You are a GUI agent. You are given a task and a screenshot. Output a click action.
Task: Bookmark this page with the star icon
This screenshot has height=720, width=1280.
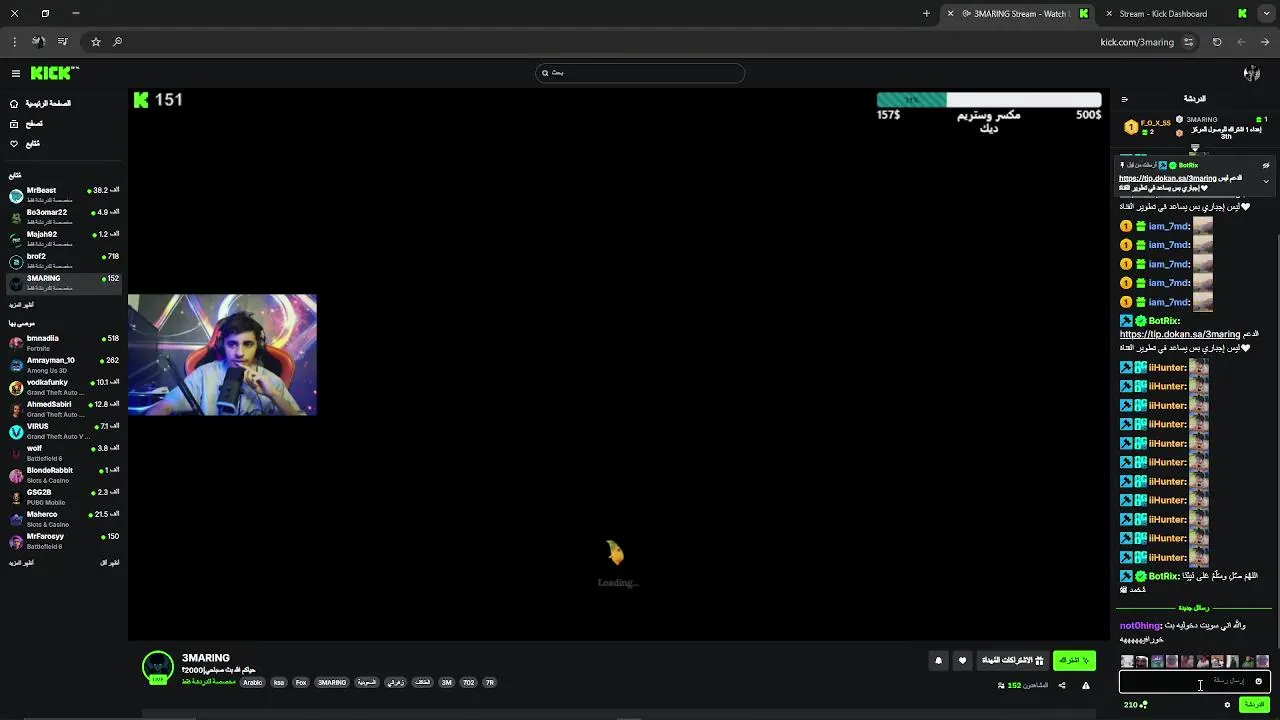click(96, 42)
